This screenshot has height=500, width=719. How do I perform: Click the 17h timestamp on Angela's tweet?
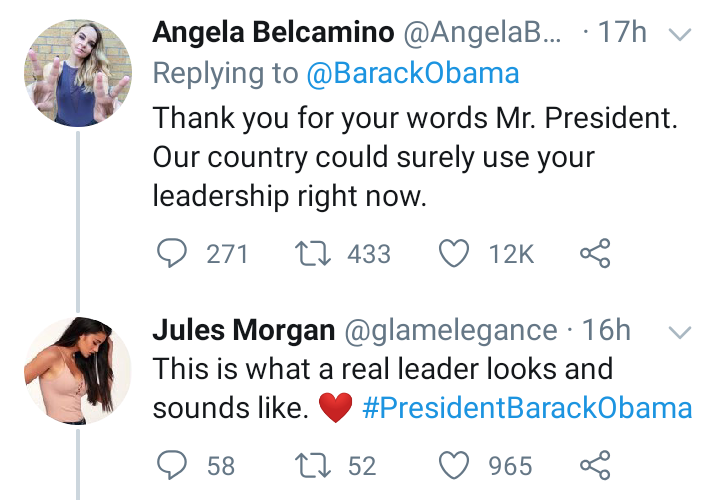click(x=621, y=33)
